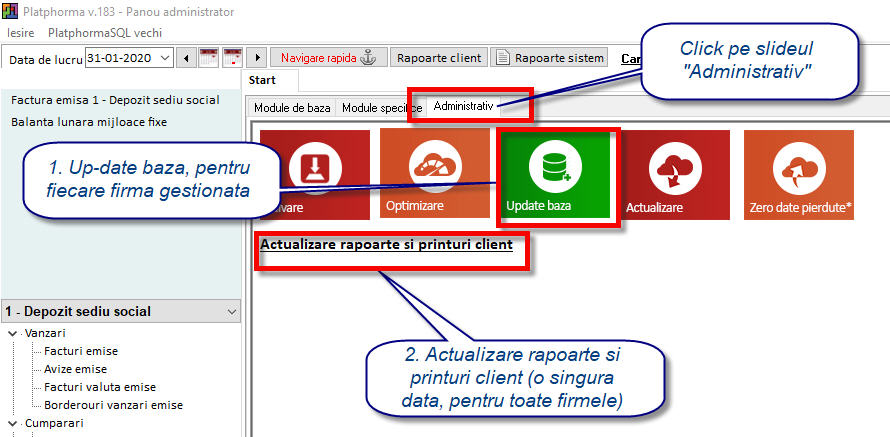Expand the 1 - Depozit sediu social selector
The height and width of the screenshot is (437, 890).
[233, 312]
